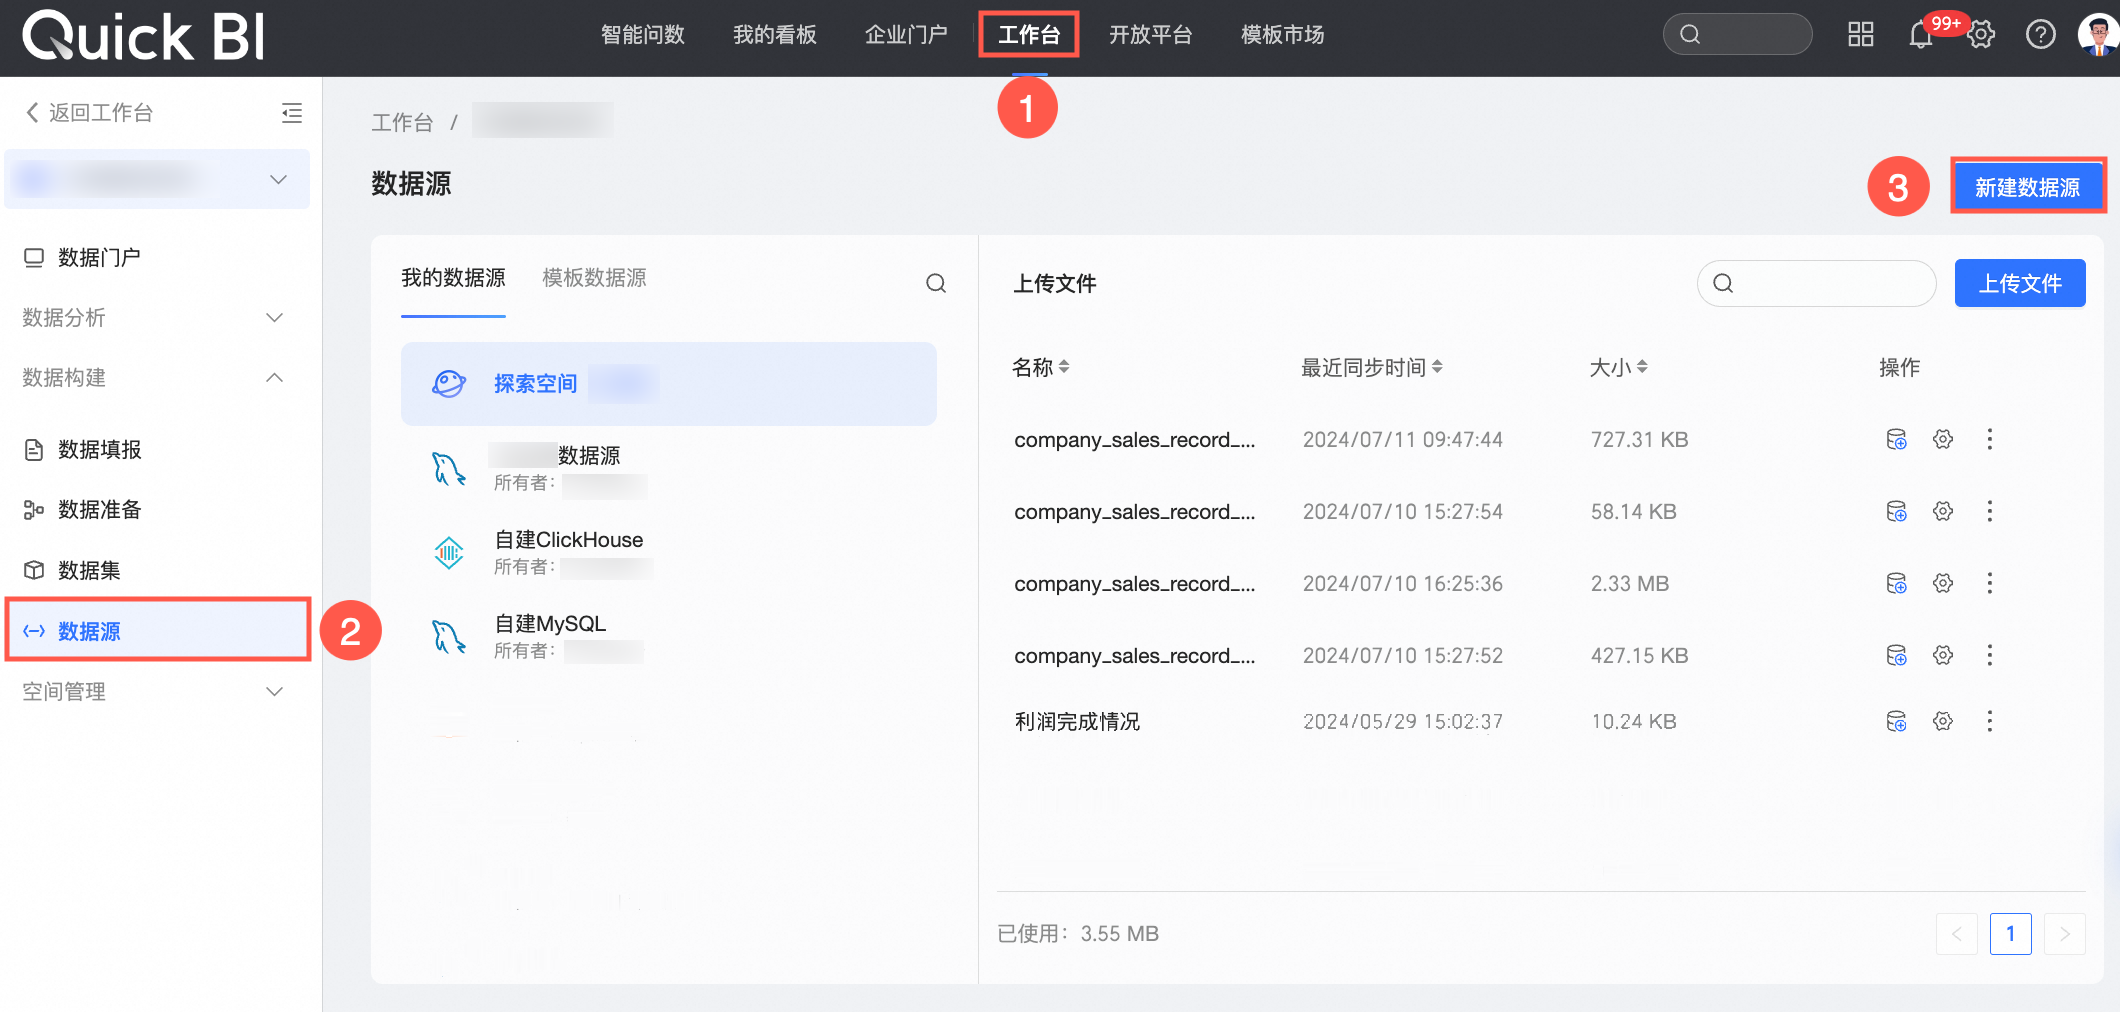Screen dimensions: 2120x1012
Task: Click Quick BI logo
Action: click(144, 36)
